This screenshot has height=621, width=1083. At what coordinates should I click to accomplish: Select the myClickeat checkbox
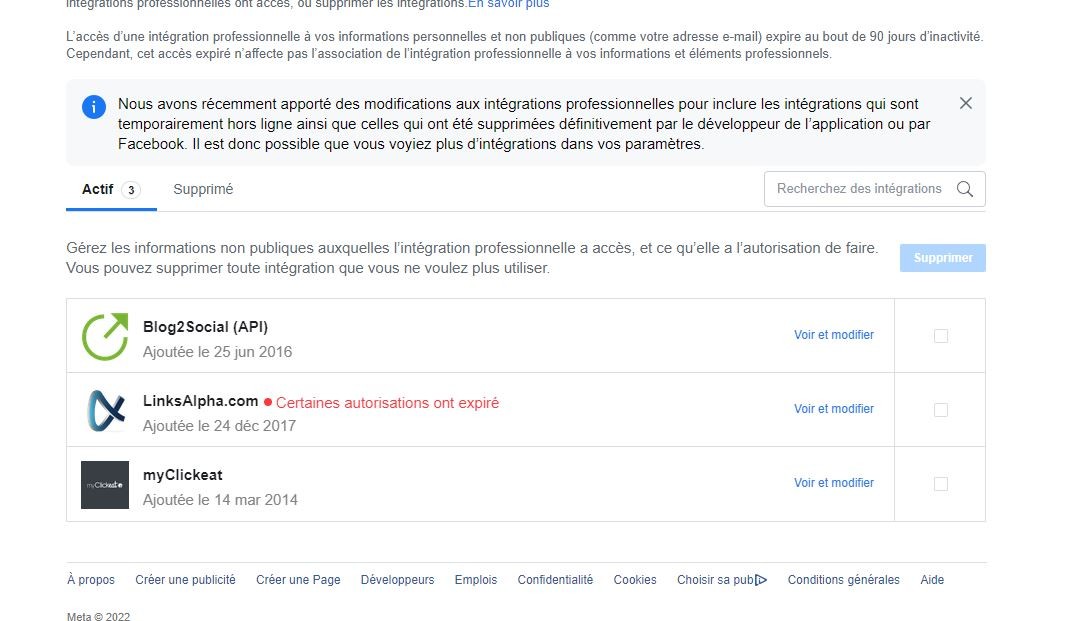(x=940, y=484)
